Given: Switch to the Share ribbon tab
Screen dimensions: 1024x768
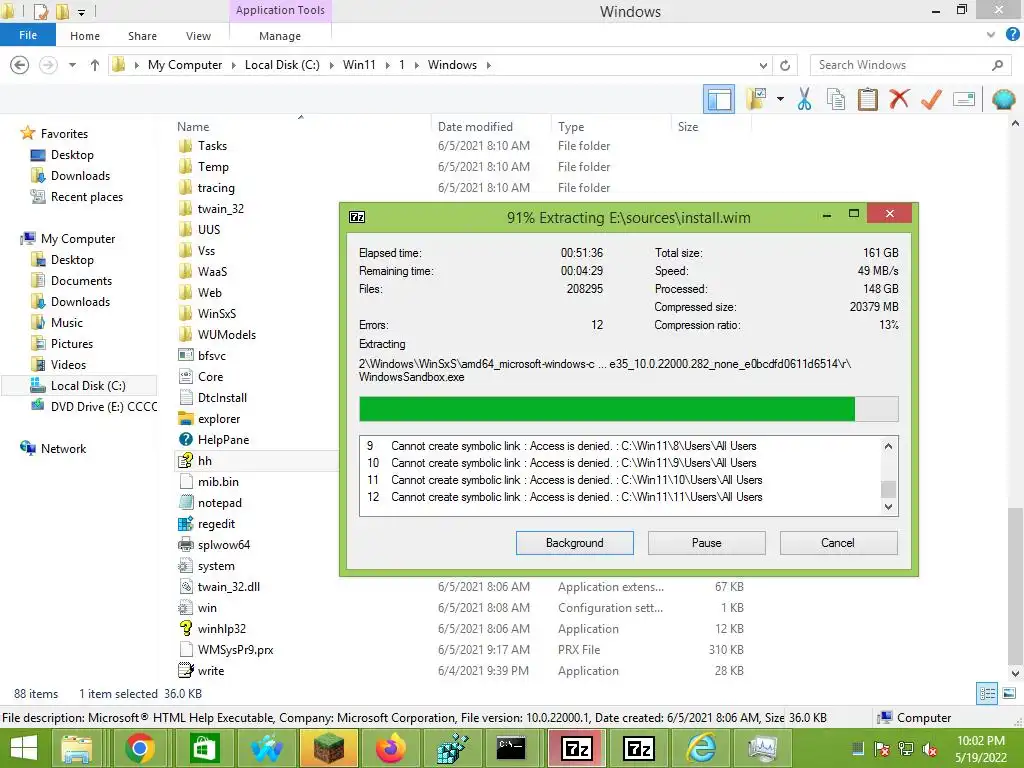Looking at the screenshot, I should point(142,36).
